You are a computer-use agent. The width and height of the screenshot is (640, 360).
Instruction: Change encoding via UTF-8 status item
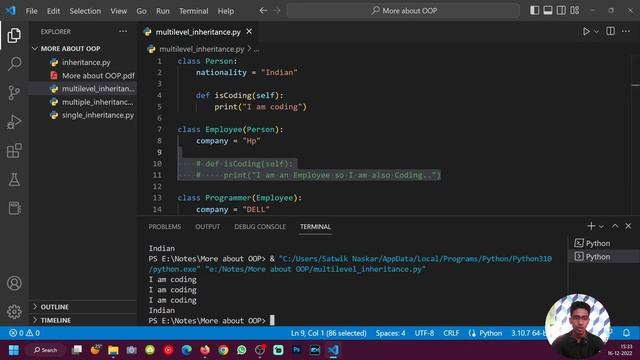pos(424,333)
